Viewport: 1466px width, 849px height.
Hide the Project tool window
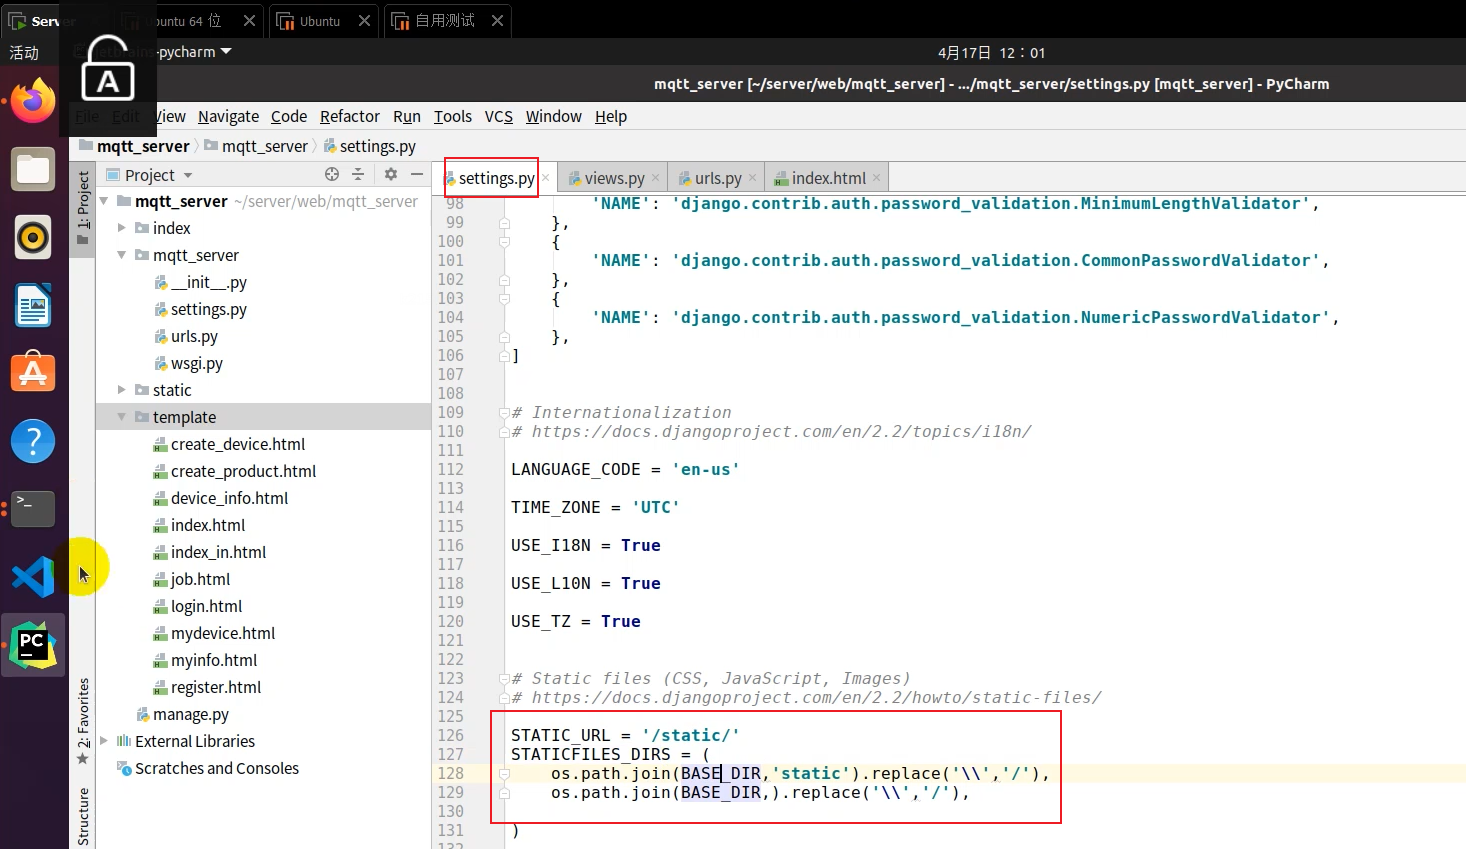(417, 174)
